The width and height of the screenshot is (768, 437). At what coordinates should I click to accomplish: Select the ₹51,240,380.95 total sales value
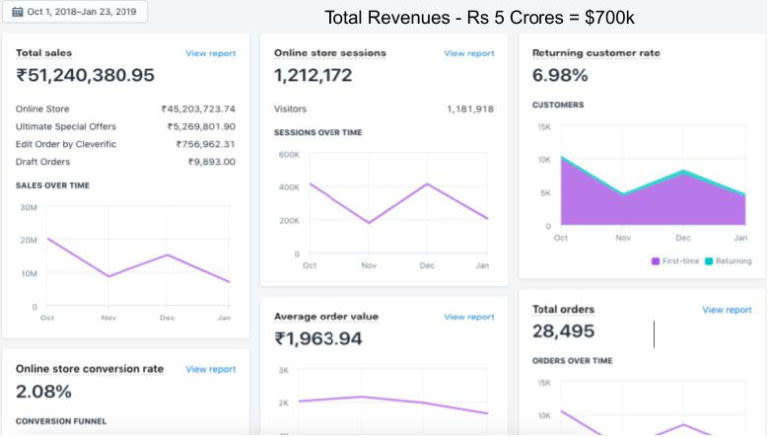(x=85, y=75)
